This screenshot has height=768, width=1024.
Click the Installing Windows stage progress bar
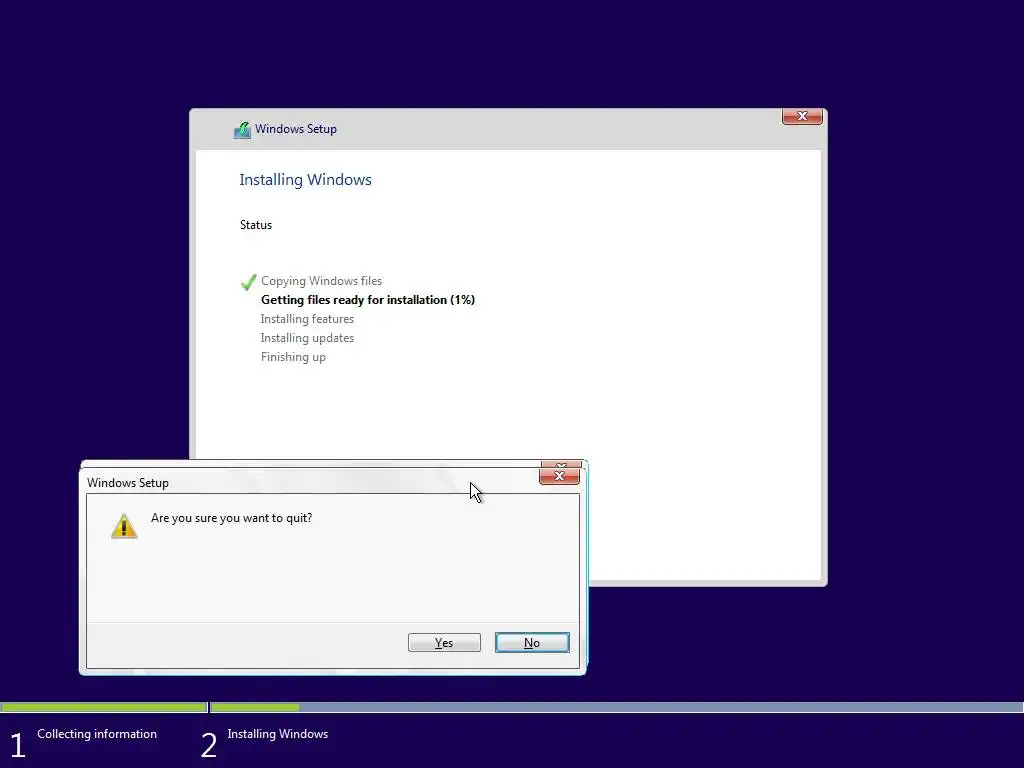coord(616,707)
